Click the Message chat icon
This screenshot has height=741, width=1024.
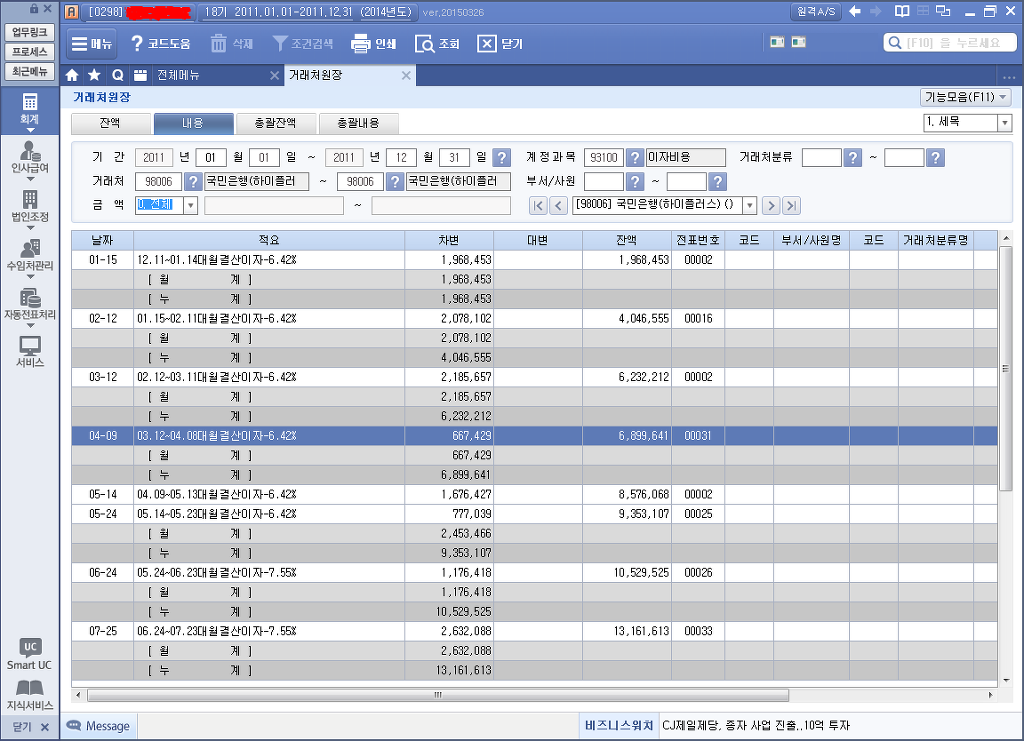(x=74, y=726)
